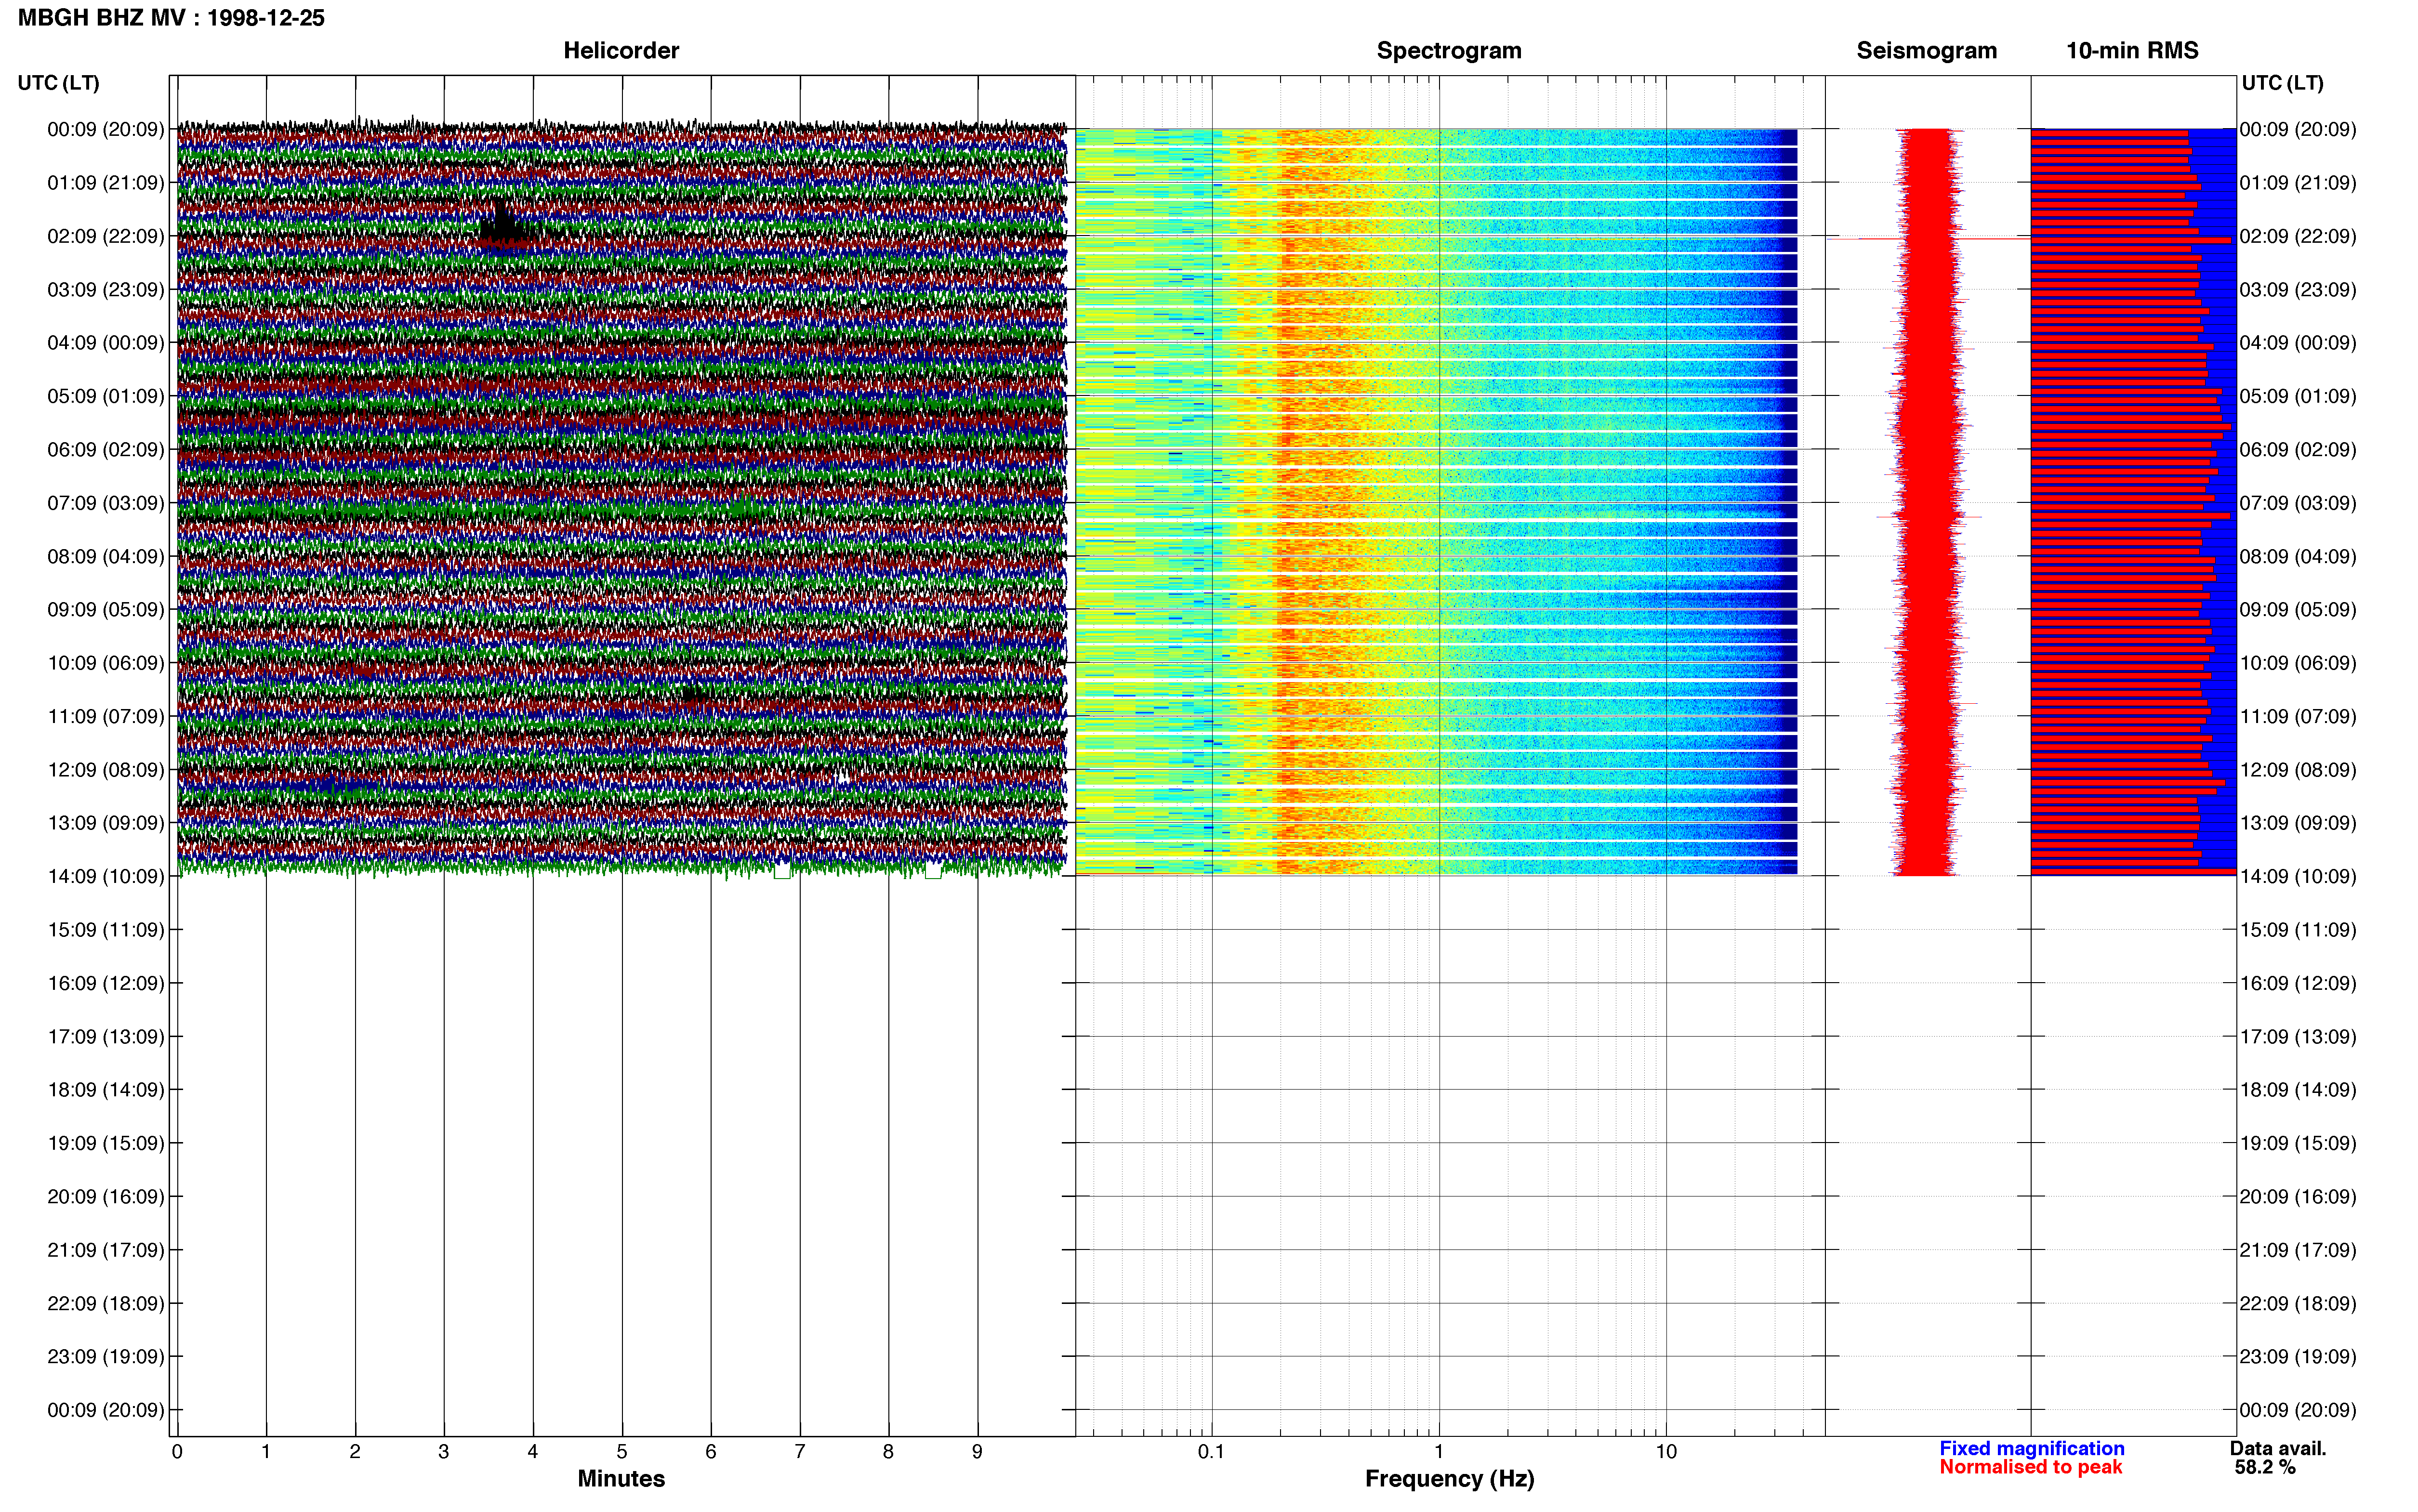Click left-axis time label '14:09 (10:09)'
This screenshot has width=2418, height=1512.
(106, 877)
